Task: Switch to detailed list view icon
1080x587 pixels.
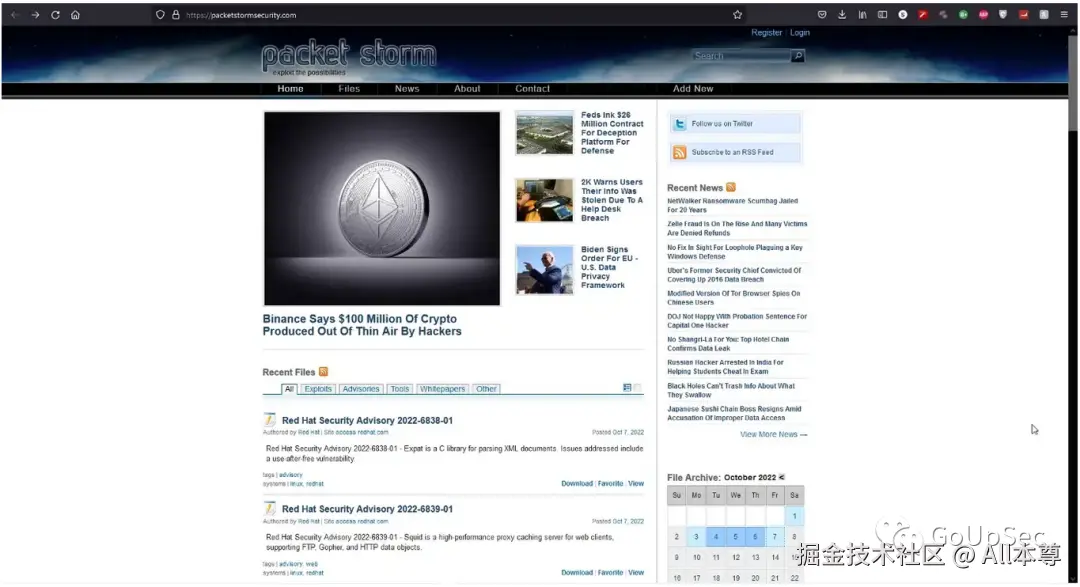Action: tap(627, 388)
